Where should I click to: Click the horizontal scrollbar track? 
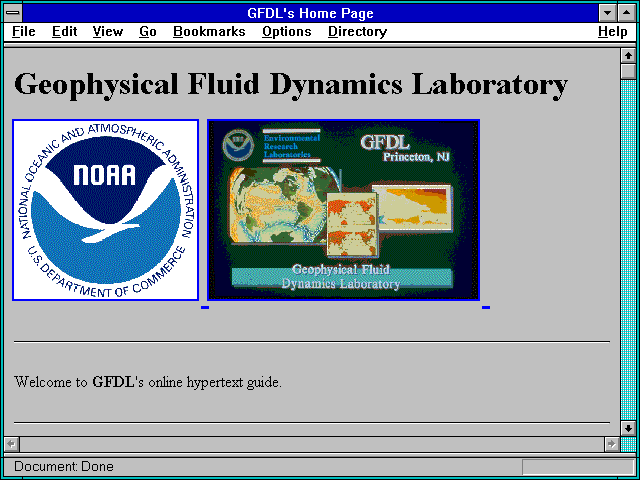click(312, 444)
